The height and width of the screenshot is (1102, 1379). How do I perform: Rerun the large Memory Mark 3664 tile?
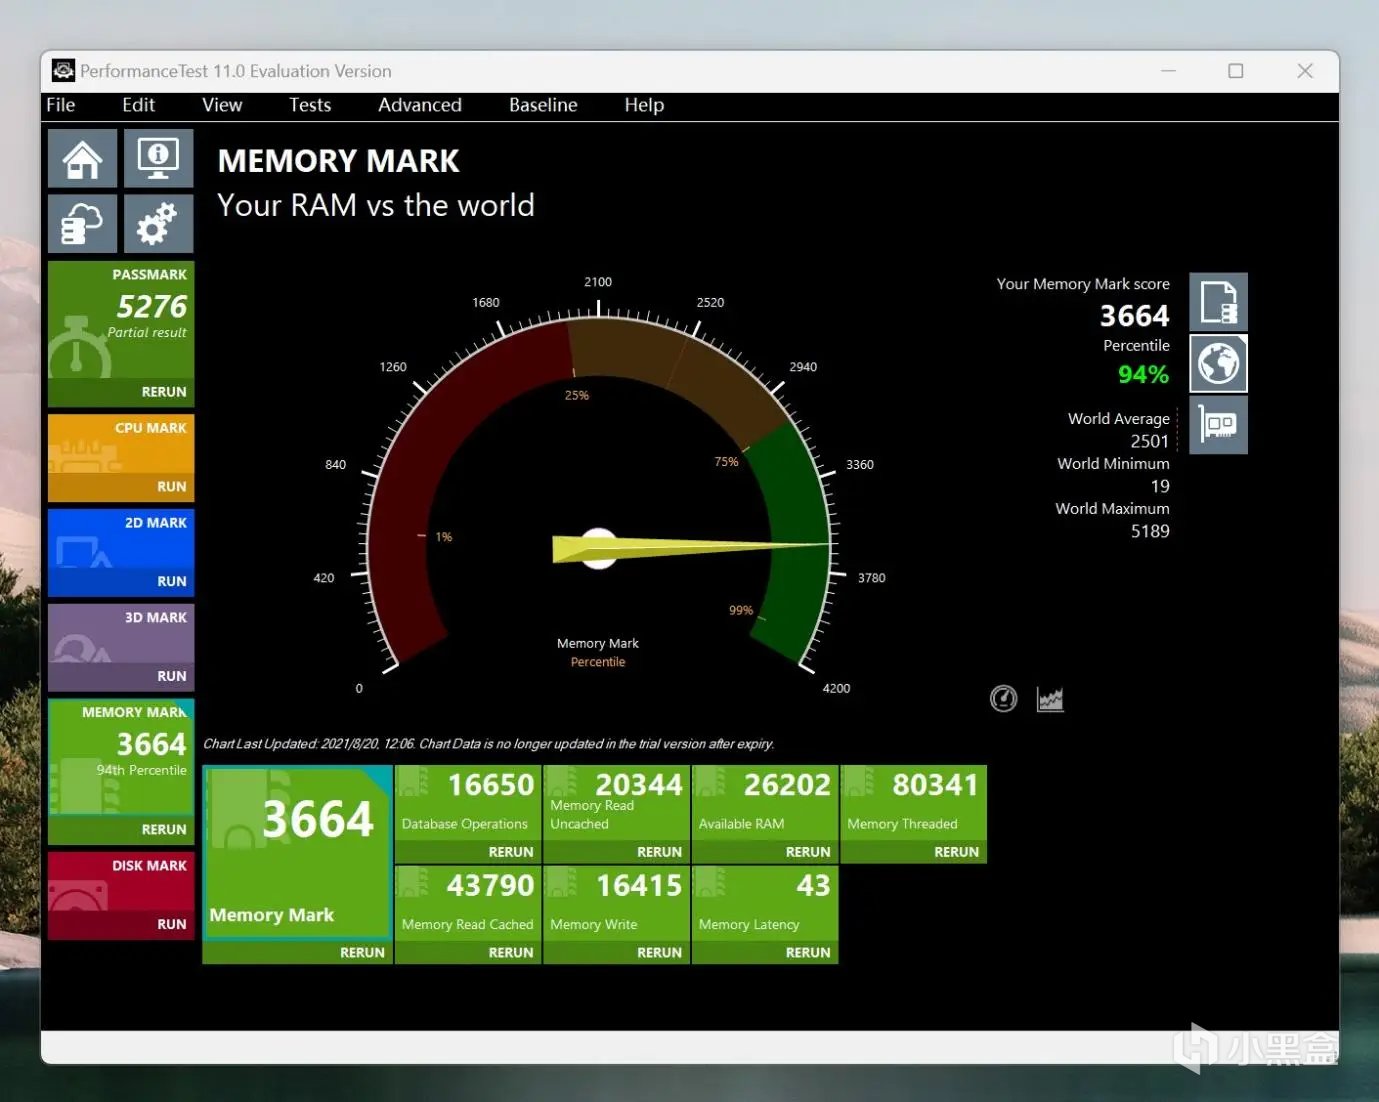pos(362,953)
